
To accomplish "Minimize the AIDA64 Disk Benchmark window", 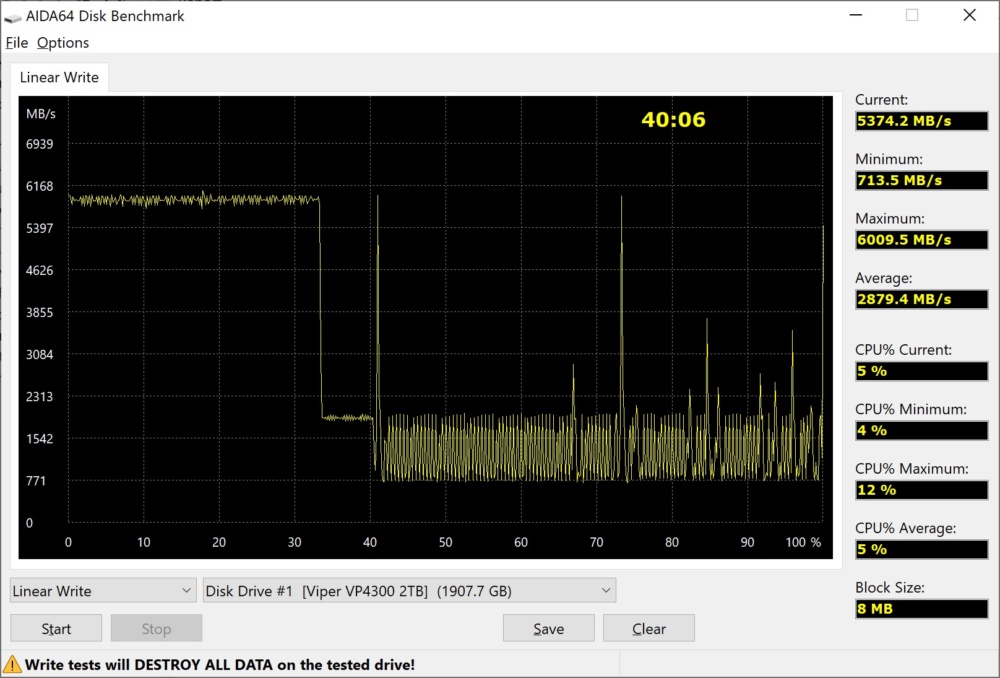I will 856,15.
